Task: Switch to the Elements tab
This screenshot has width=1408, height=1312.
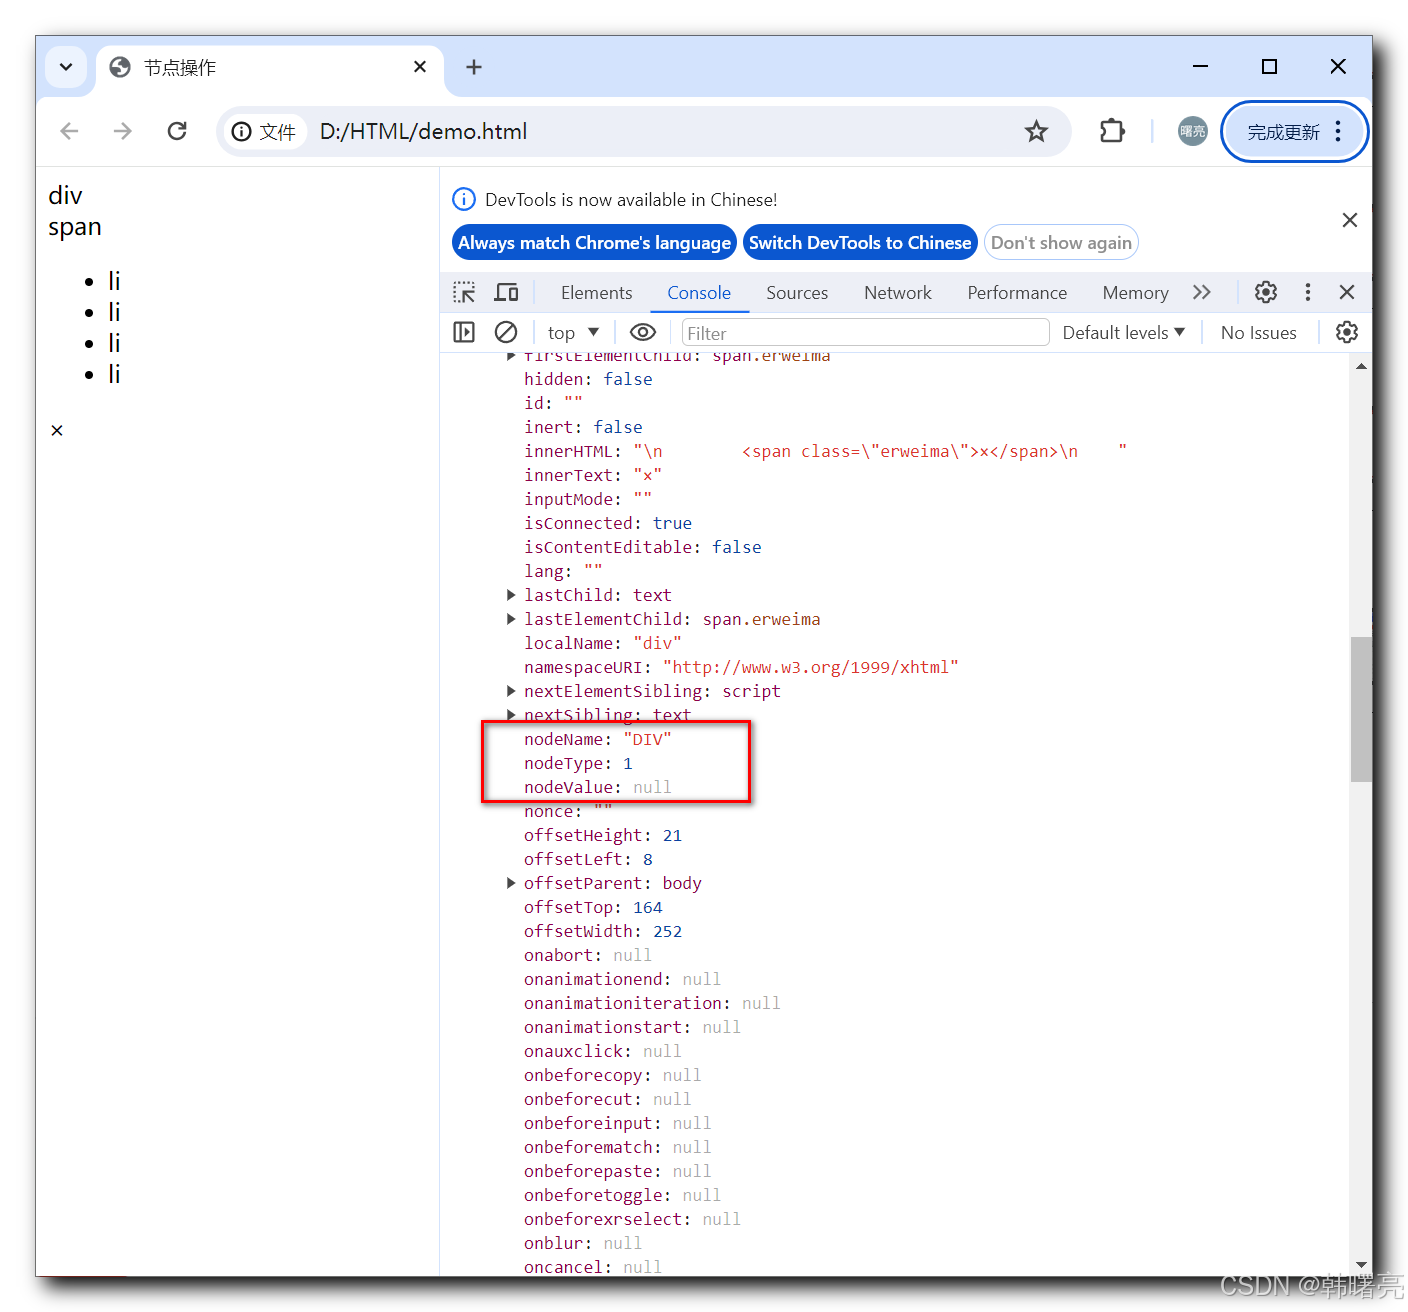Action: click(x=596, y=292)
